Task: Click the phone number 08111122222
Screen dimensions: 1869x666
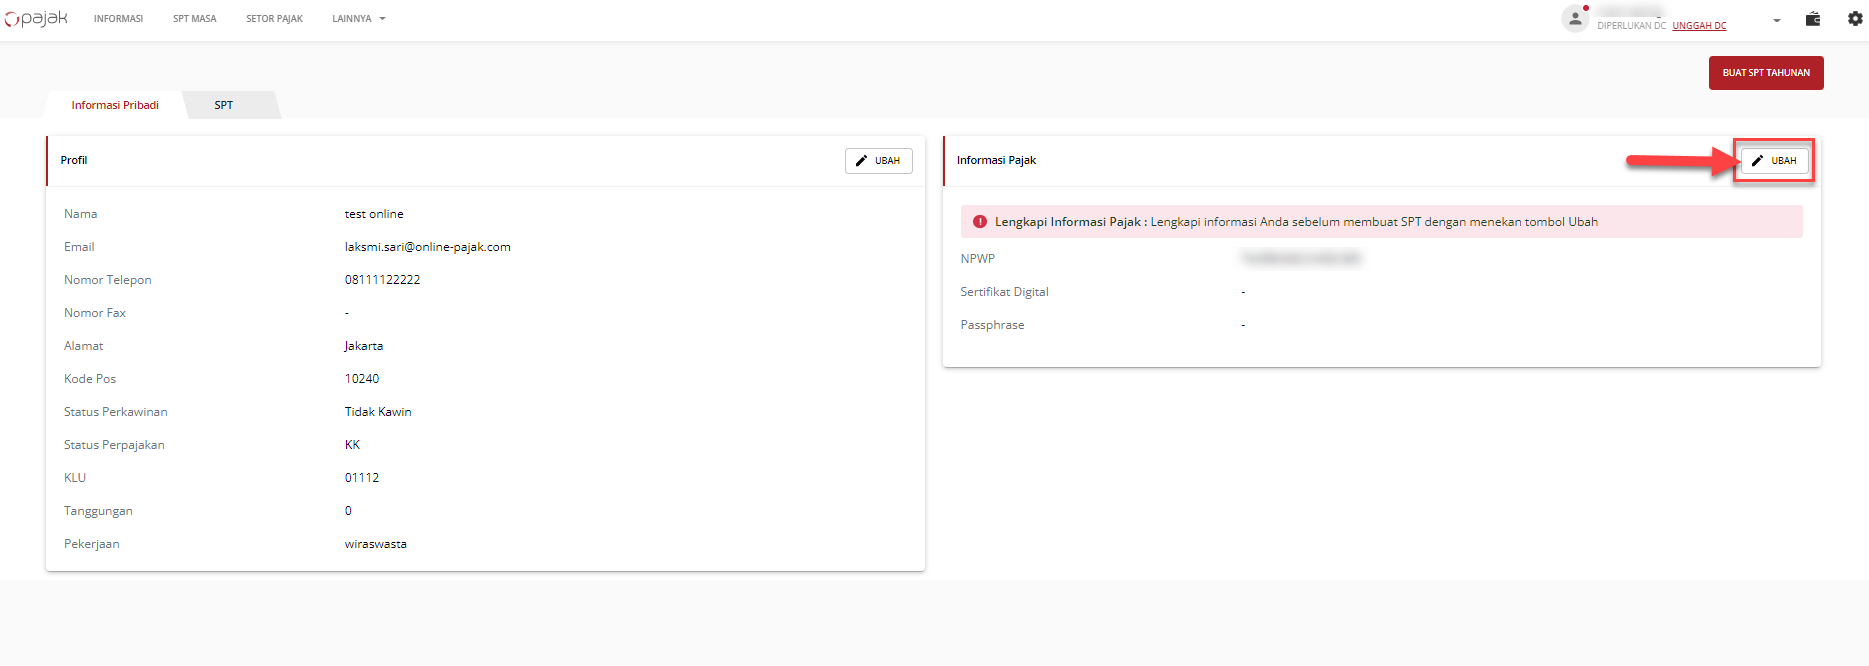Action: pos(382,280)
